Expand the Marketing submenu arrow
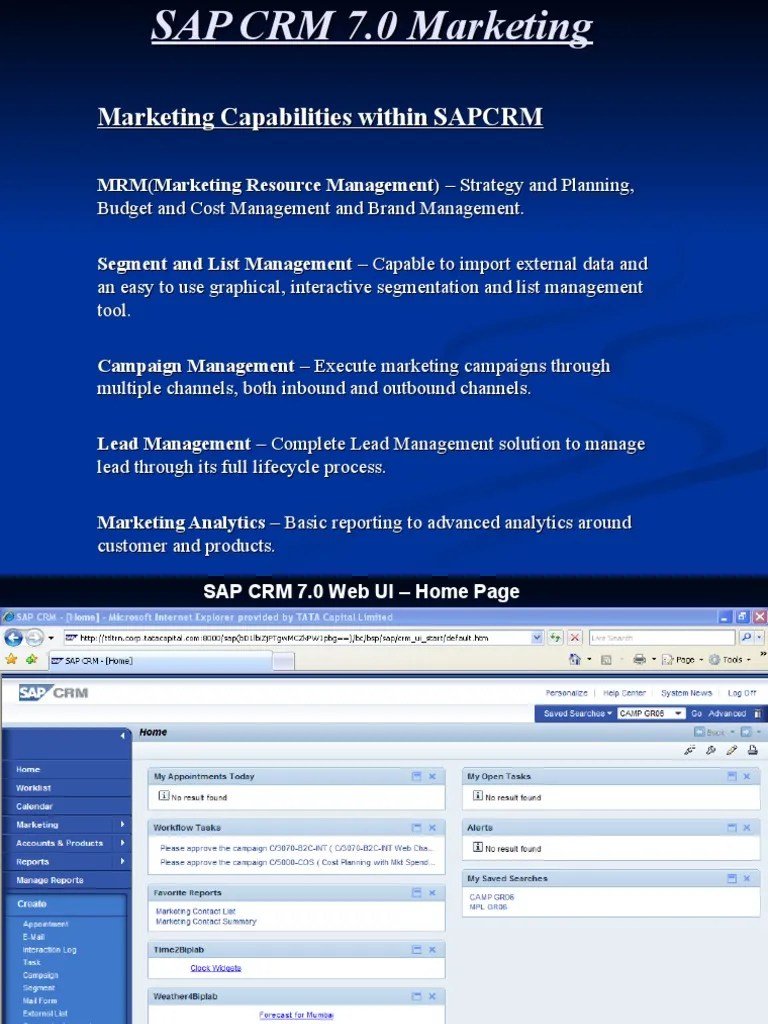This screenshot has width=768, height=1024. pos(122,825)
